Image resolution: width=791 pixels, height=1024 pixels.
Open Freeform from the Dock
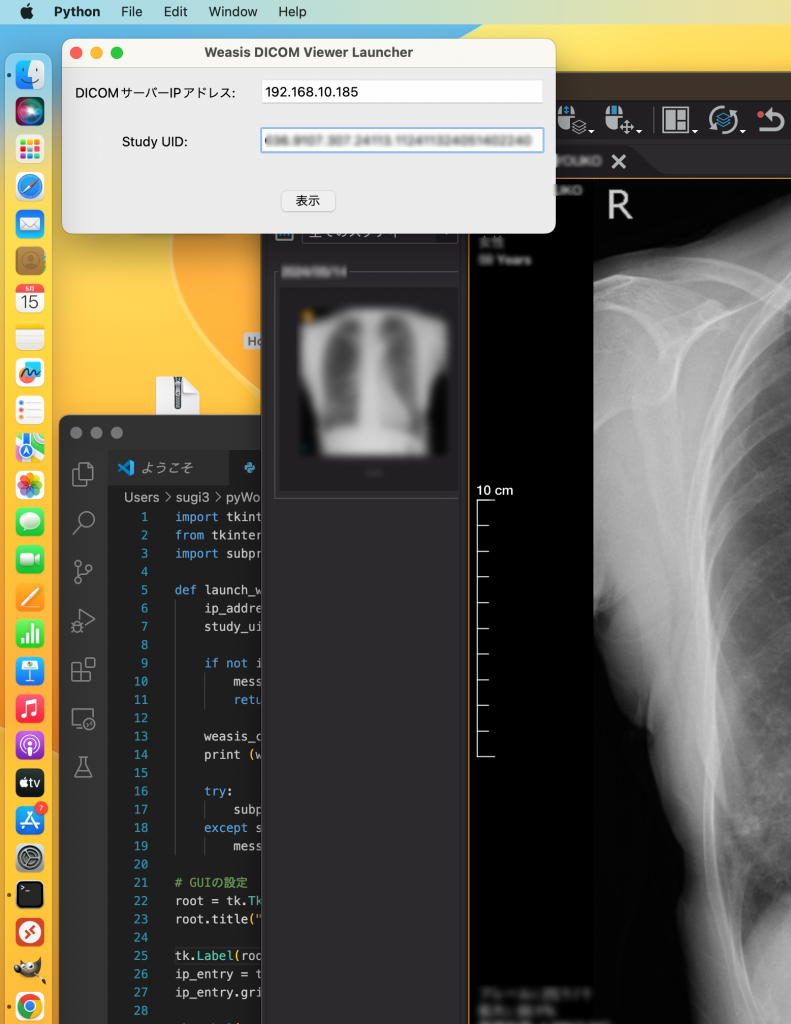pos(30,373)
